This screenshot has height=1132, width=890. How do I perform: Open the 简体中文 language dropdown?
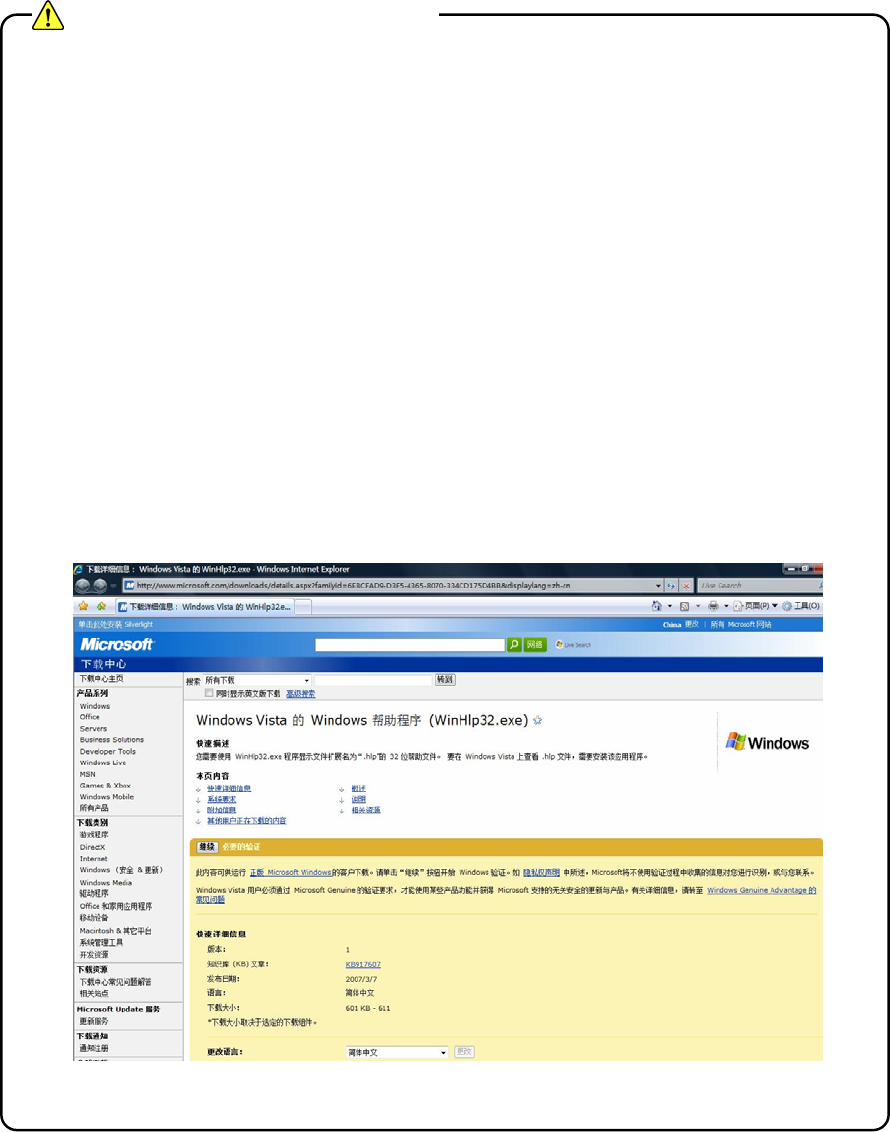[x=396, y=1053]
